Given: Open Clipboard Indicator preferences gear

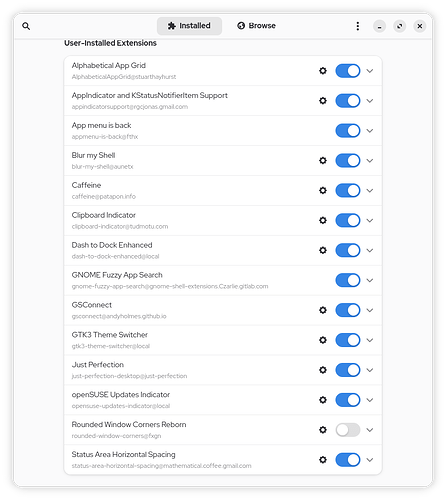Looking at the screenshot, I should pos(323,220).
